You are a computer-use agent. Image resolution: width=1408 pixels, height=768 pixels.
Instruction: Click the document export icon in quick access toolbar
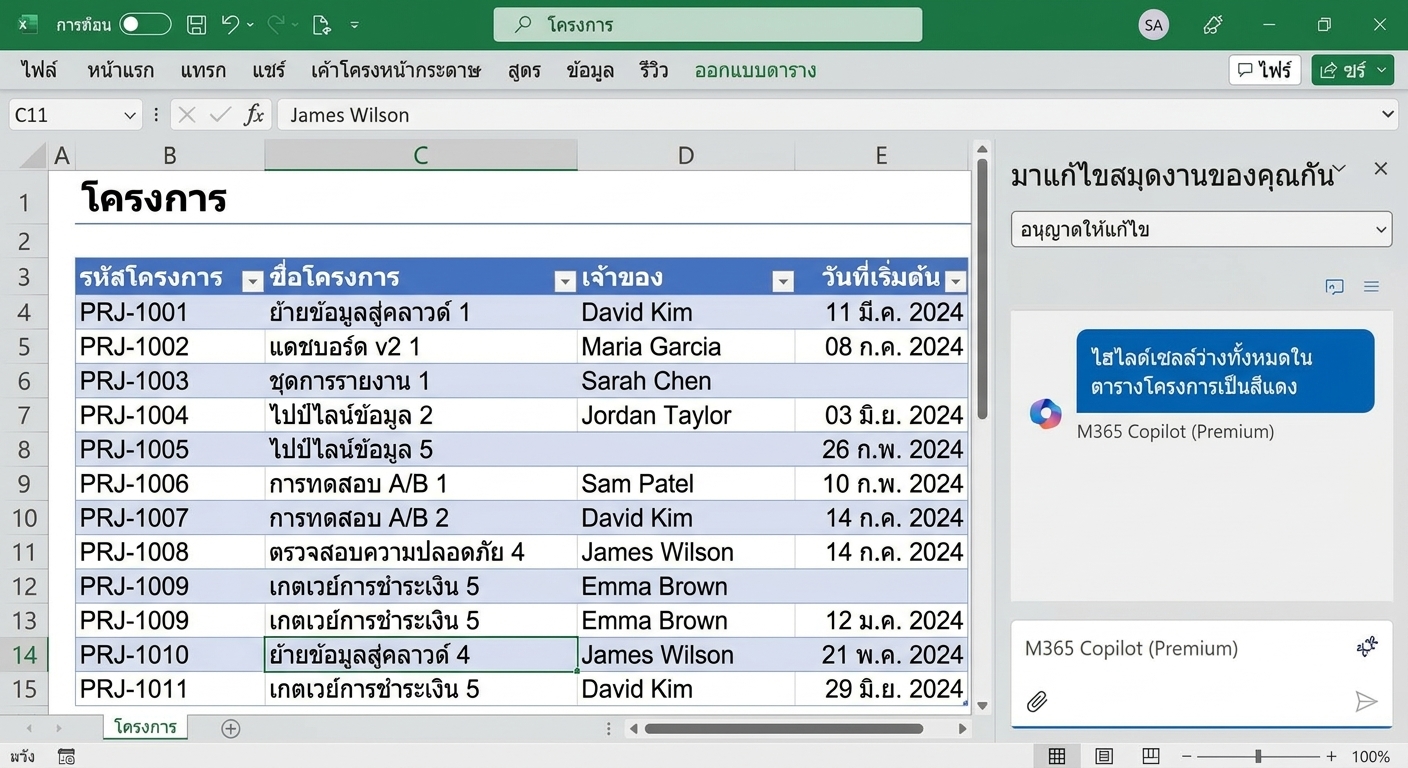tap(321, 25)
